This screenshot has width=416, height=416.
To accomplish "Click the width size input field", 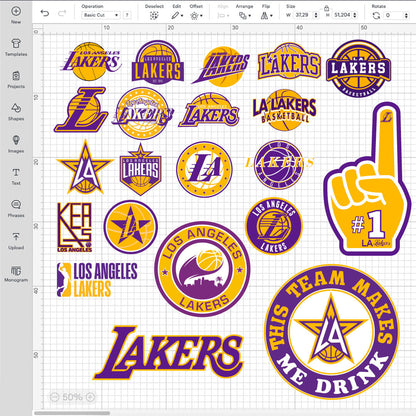I will 302,15.
